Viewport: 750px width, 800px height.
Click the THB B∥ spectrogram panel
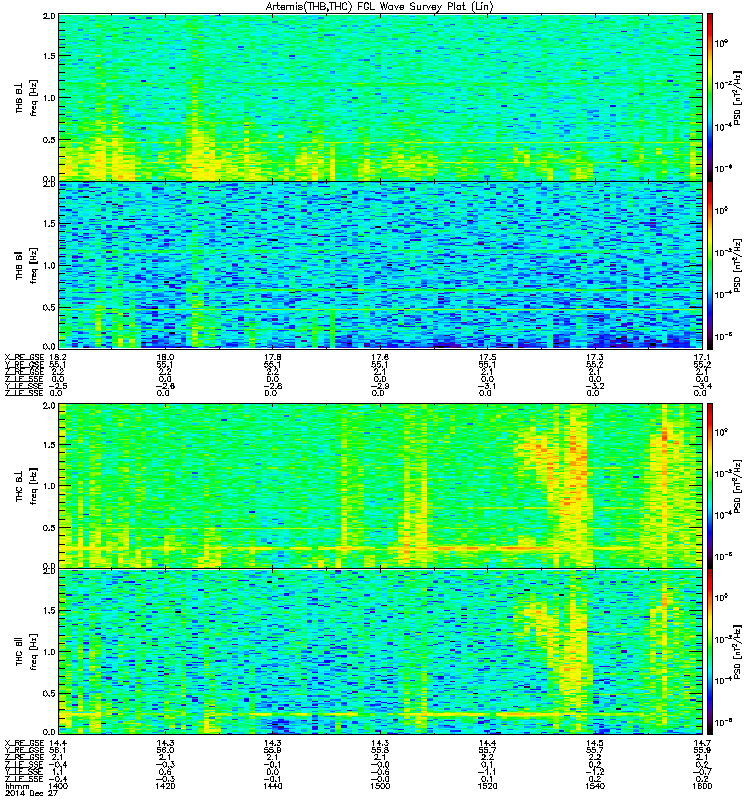tap(380, 265)
